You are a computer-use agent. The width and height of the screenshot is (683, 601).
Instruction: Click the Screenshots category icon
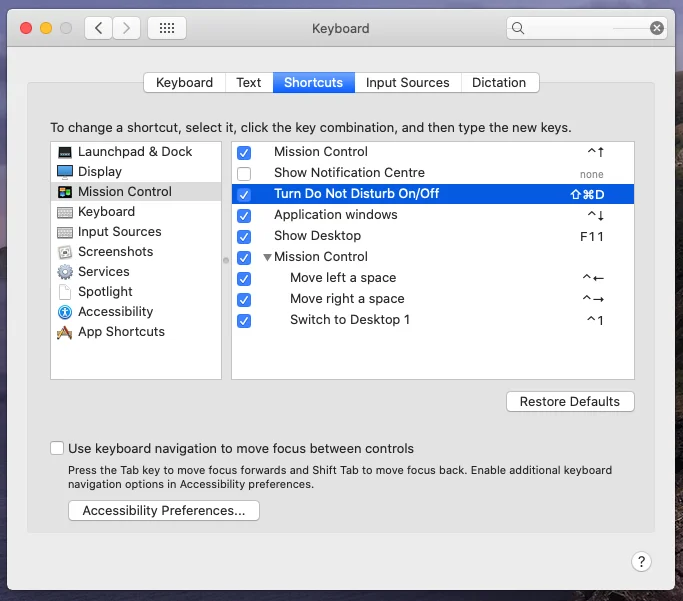click(65, 252)
